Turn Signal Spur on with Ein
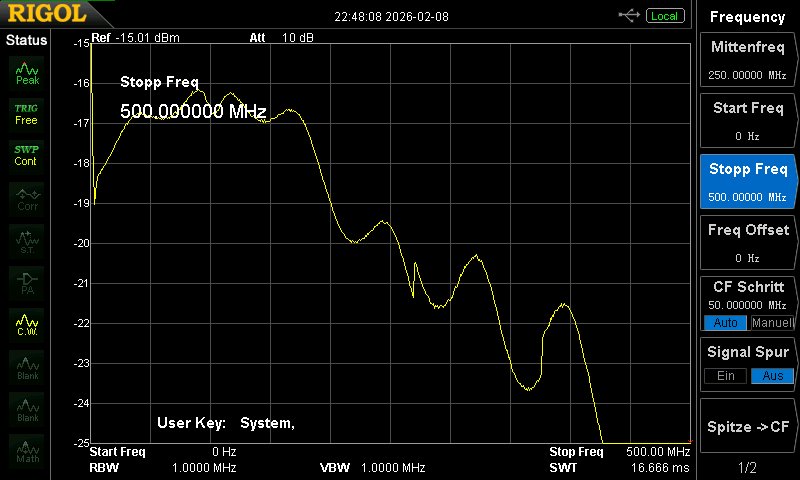The height and width of the screenshot is (480, 800). point(726,375)
